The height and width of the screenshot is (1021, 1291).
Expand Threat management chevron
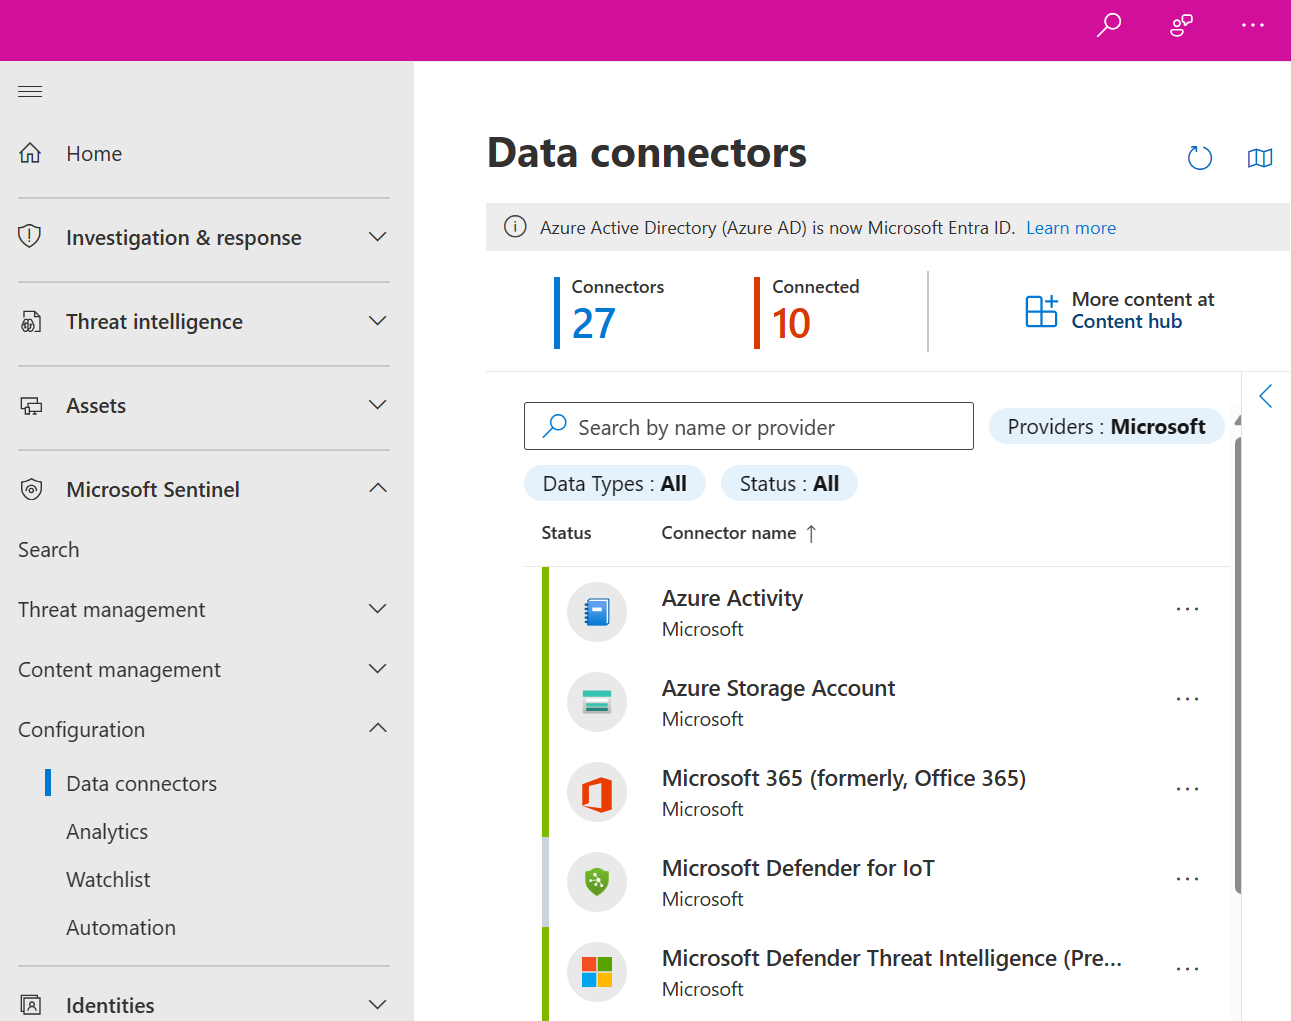tap(377, 609)
